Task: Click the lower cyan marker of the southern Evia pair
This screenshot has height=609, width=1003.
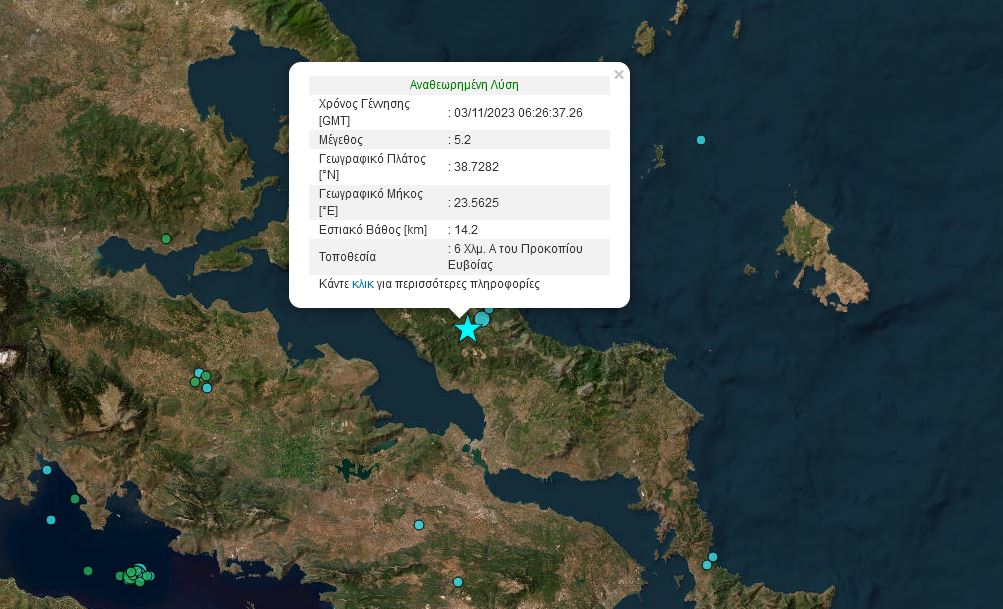Action: point(707,565)
